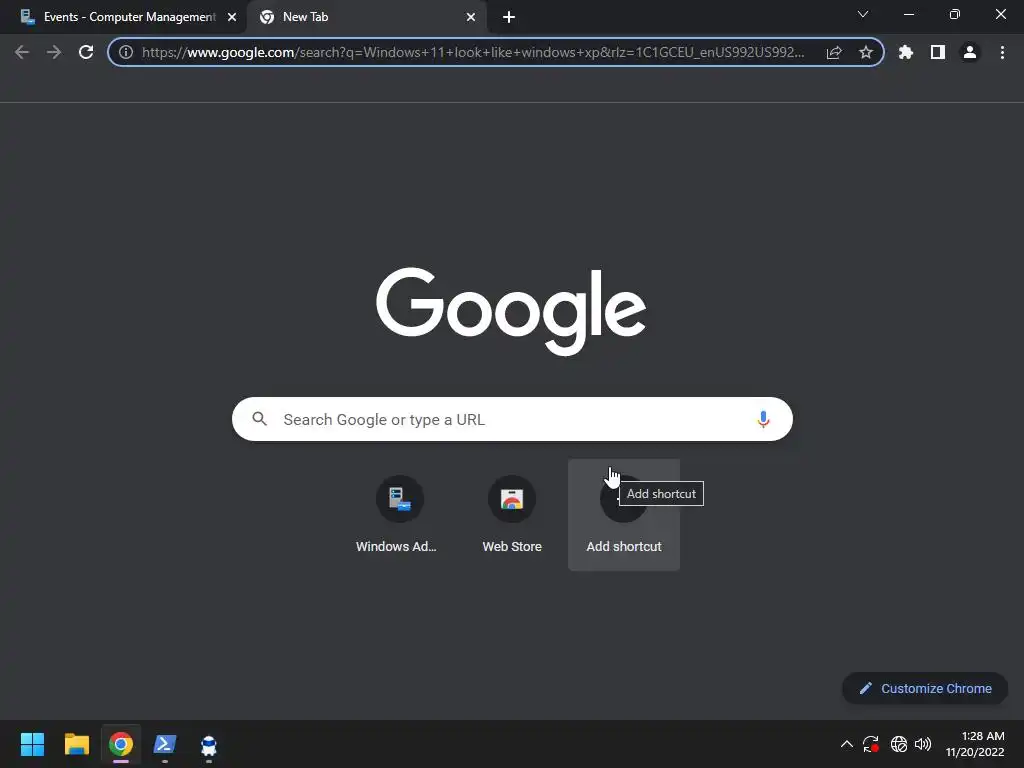The image size is (1024, 768).
Task: Open the Windows Start menu
Action: point(33,744)
